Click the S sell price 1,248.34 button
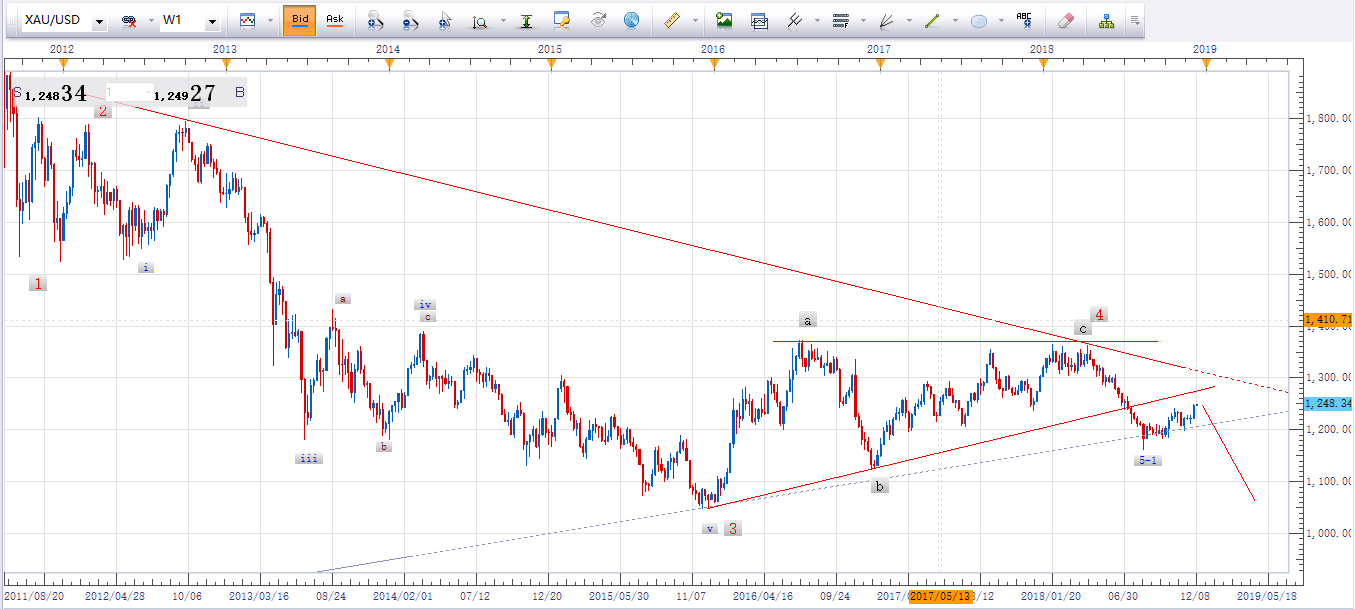The image size is (1355, 609). click(51, 94)
